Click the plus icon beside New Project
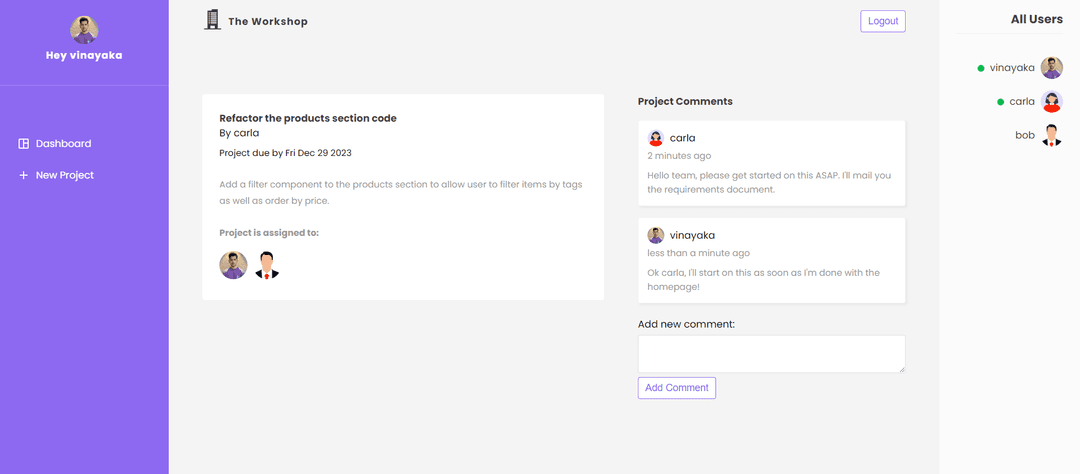1080x474 pixels. [x=23, y=176]
